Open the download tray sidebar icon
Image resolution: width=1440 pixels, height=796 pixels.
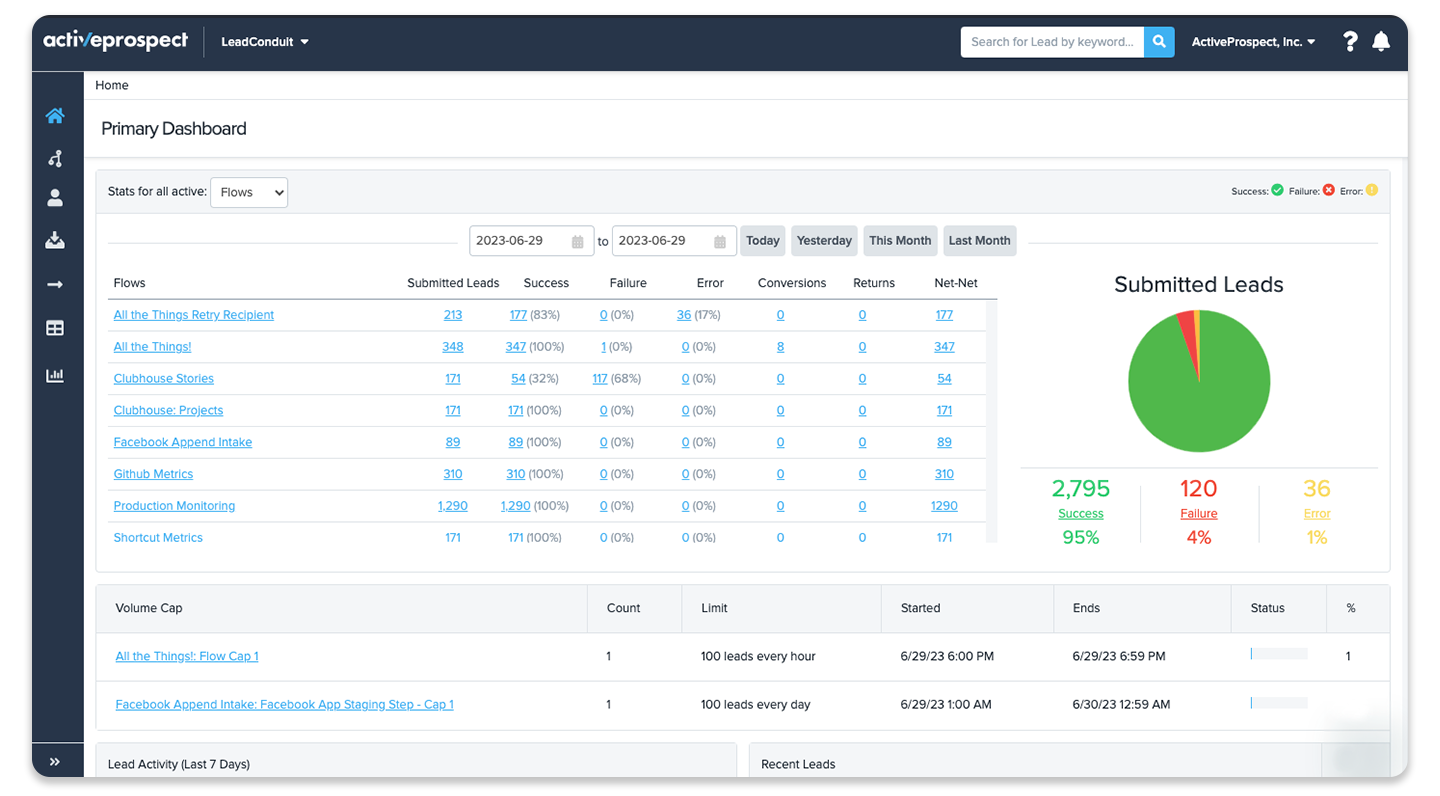[x=55, y=240]
